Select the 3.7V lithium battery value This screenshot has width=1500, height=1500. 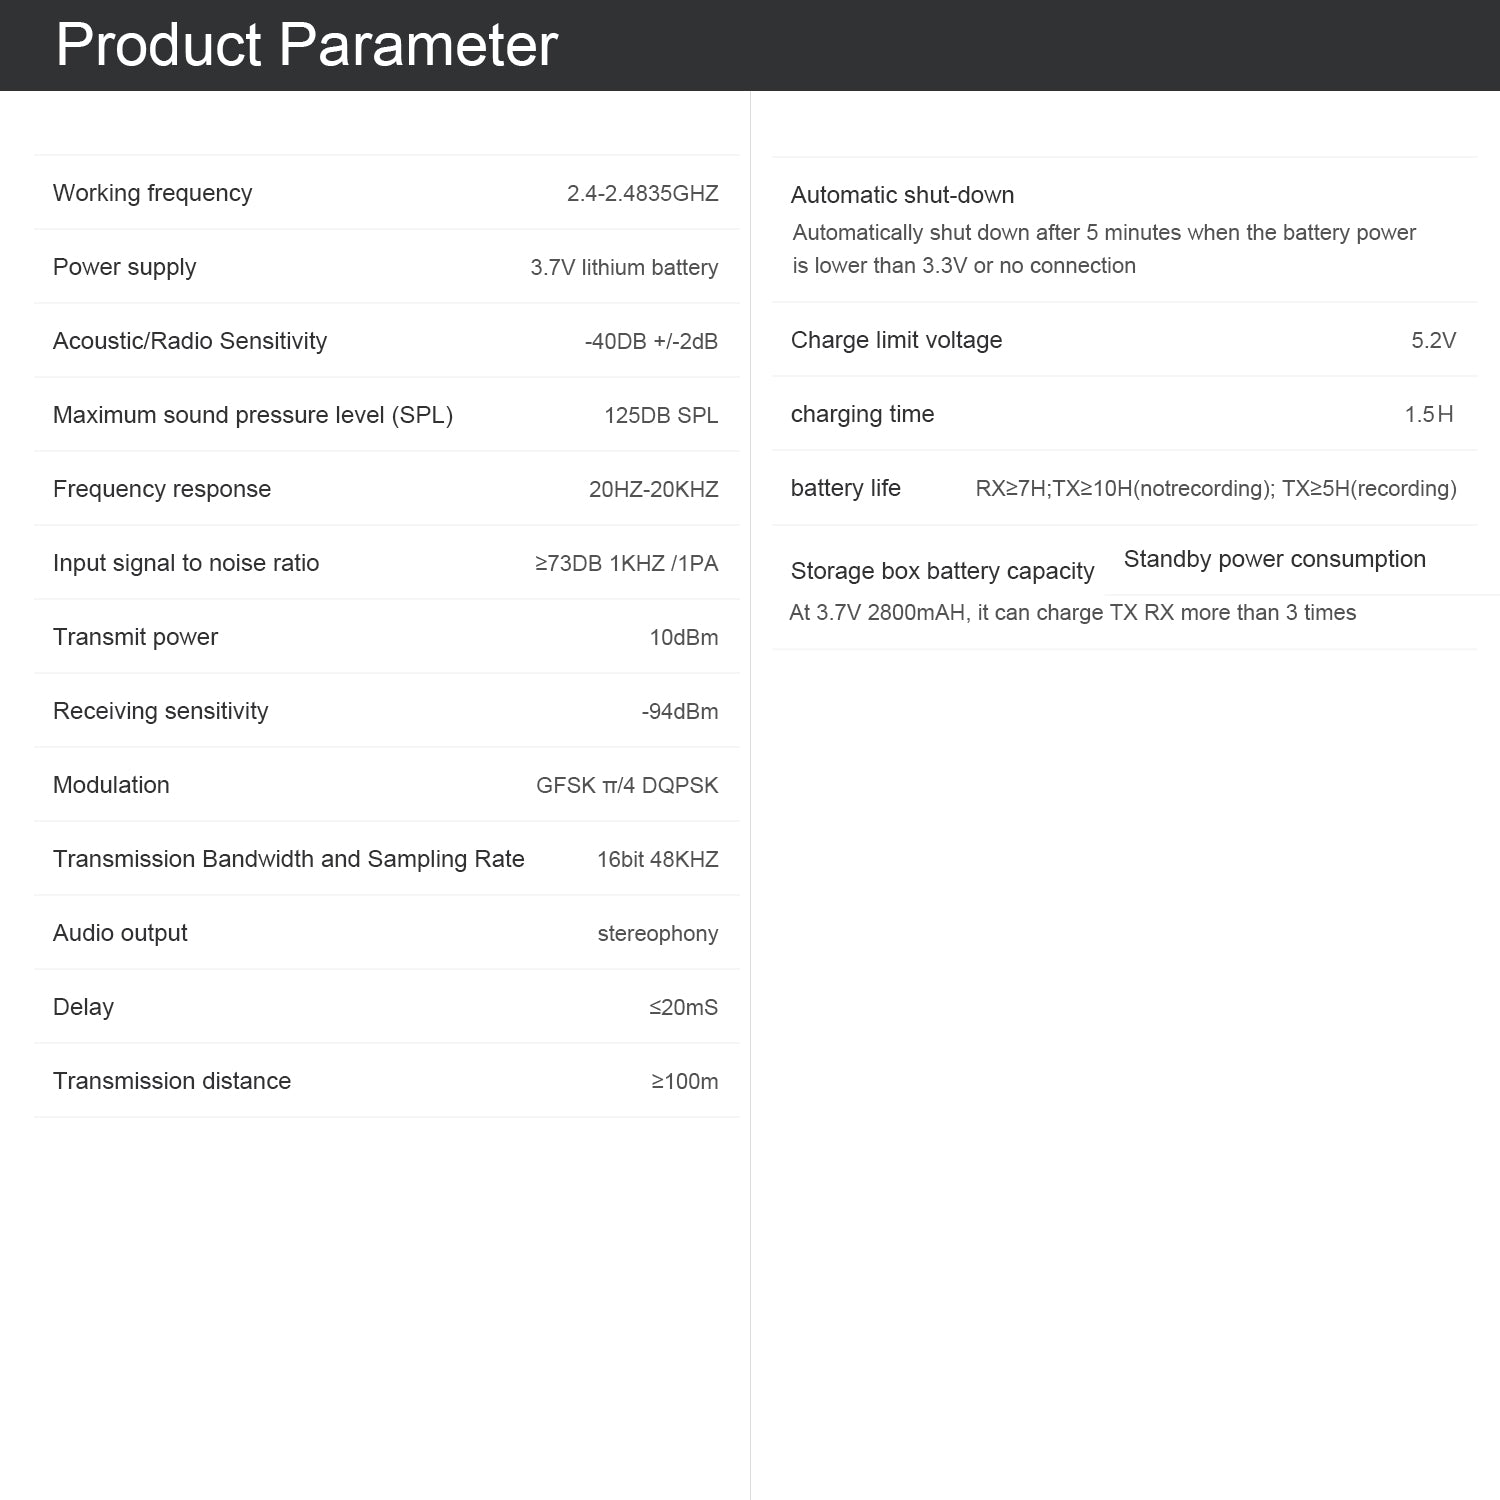(624, 267)
